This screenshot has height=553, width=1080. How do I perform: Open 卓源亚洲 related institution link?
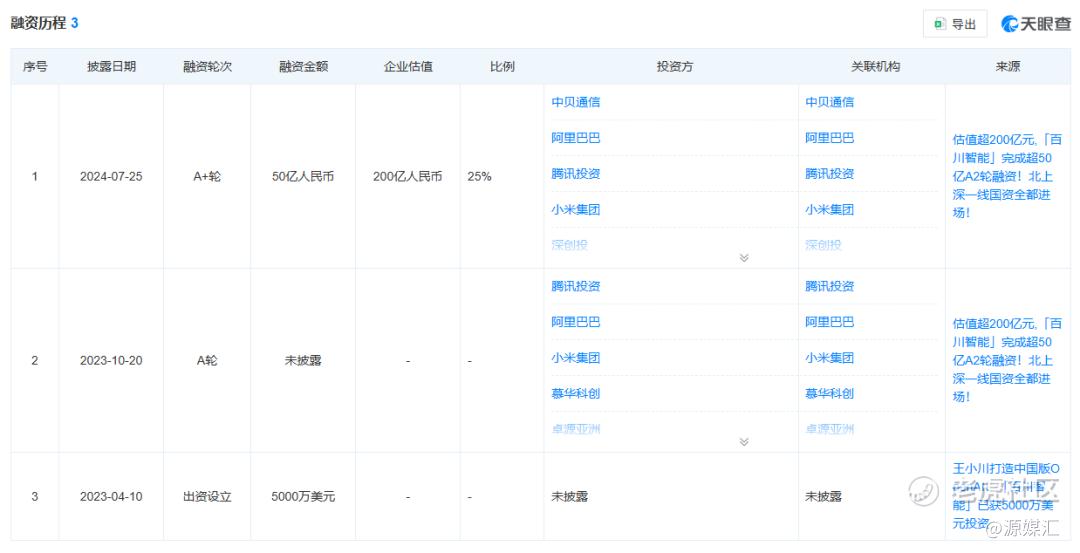point(830,429)
